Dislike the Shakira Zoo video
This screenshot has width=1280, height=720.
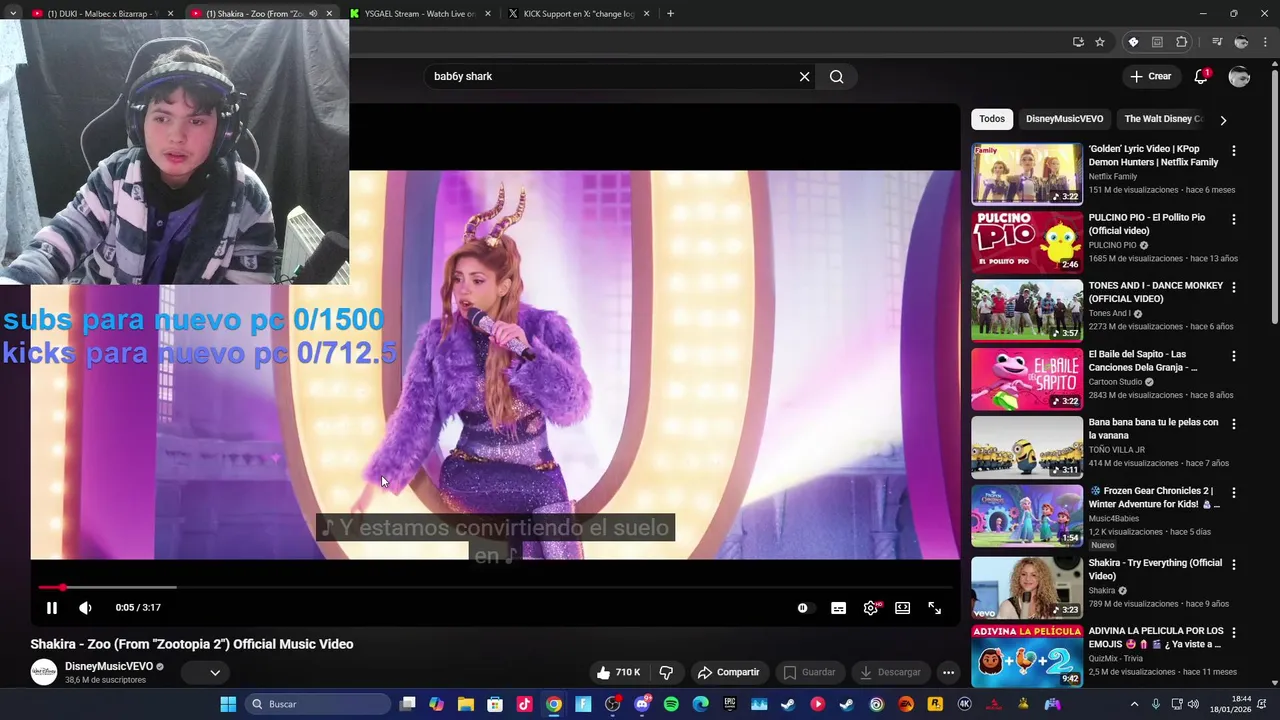pyautogui.click(x=666, y=672)
